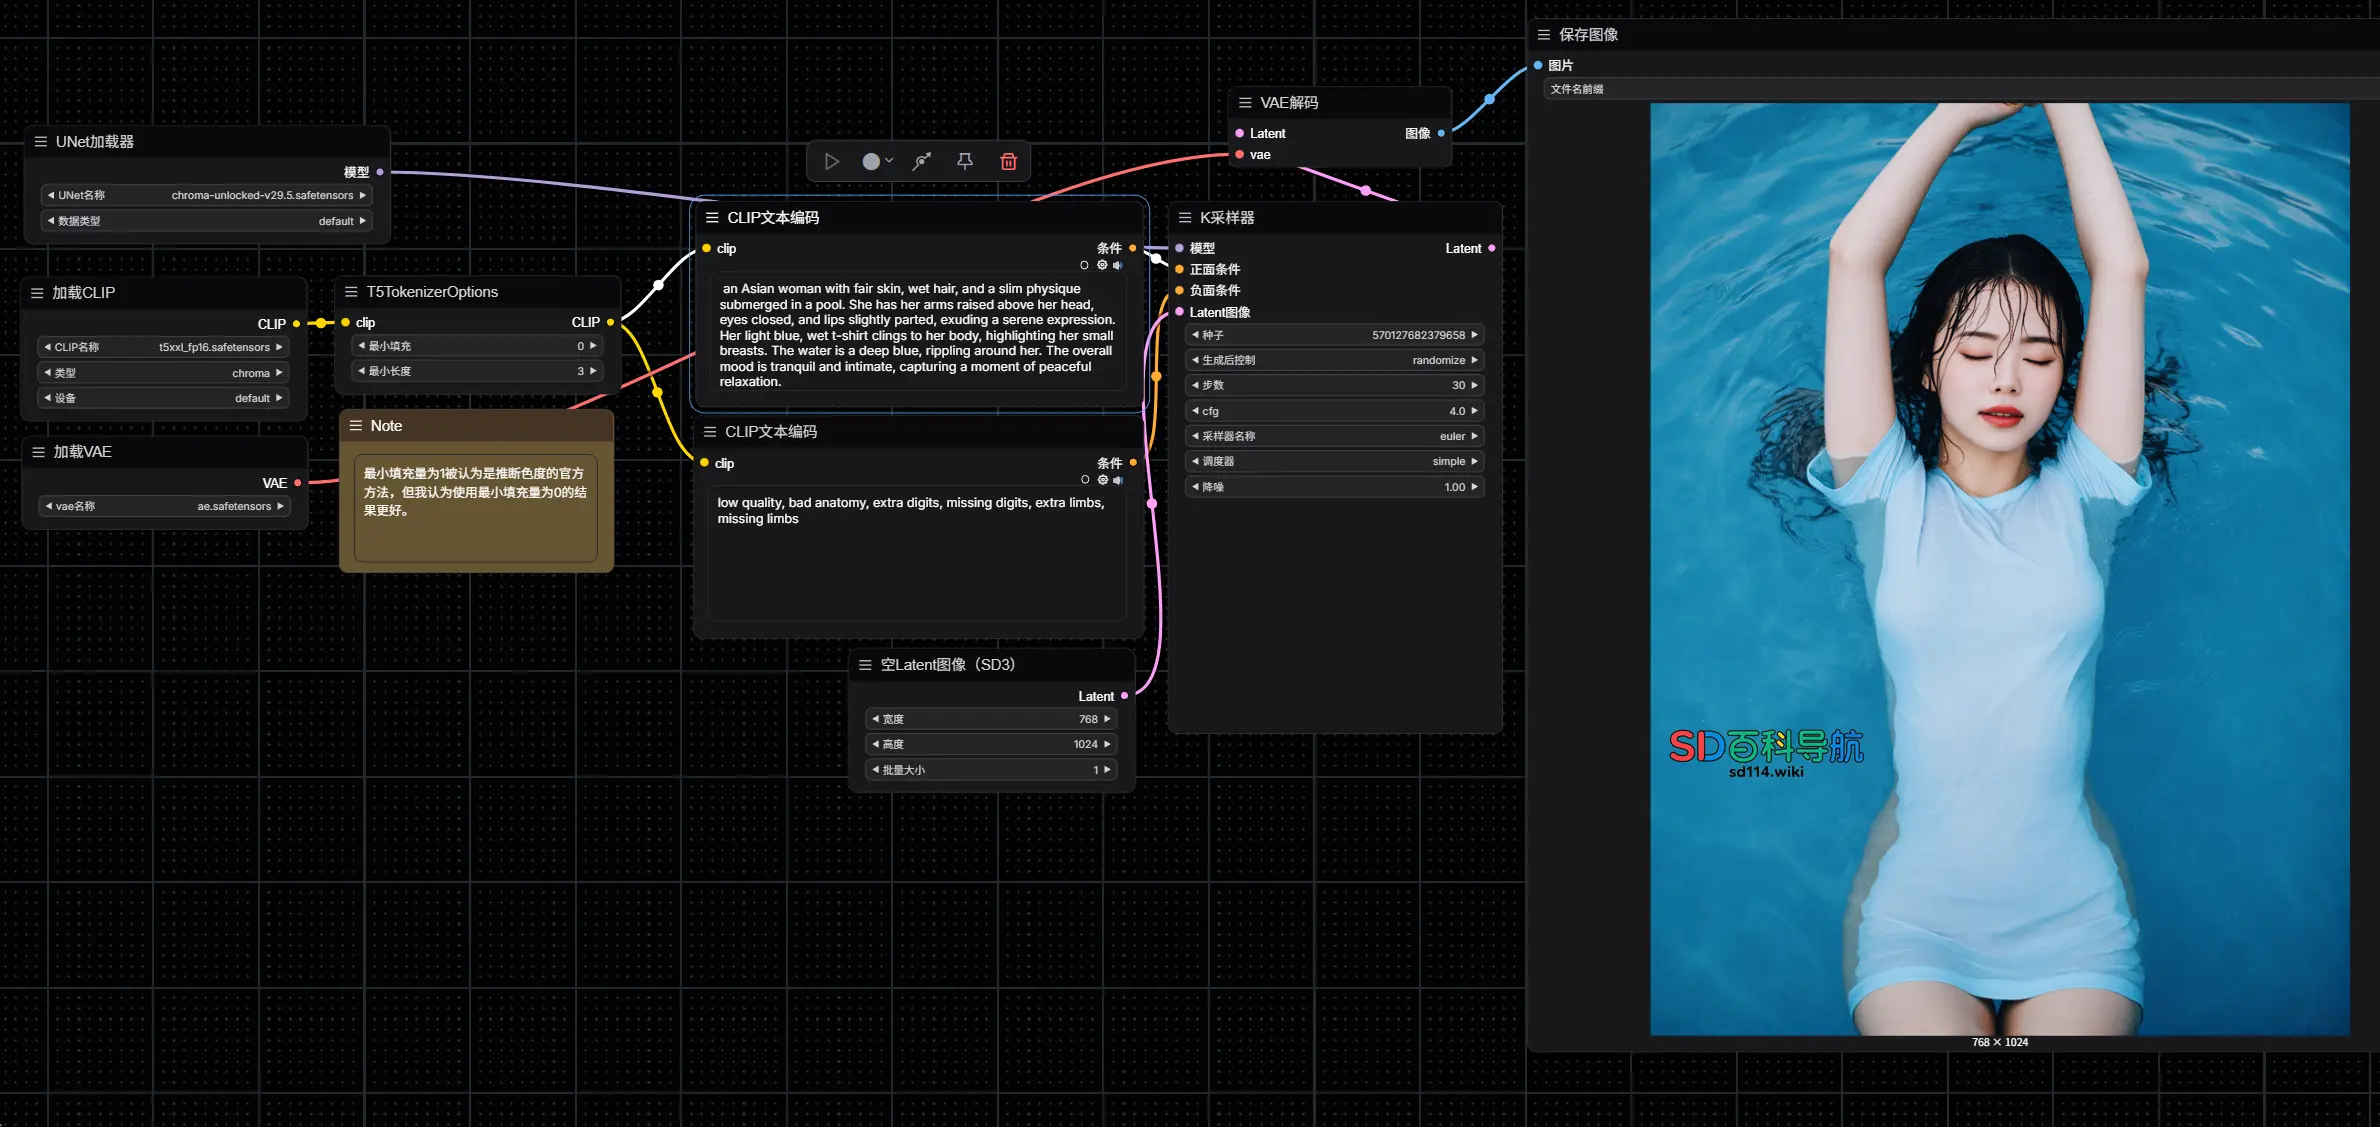Viewport: 2380px width, 1127px height.
Task: Click the Latent output dot on K采样器
Action: tap(1492, 248)
